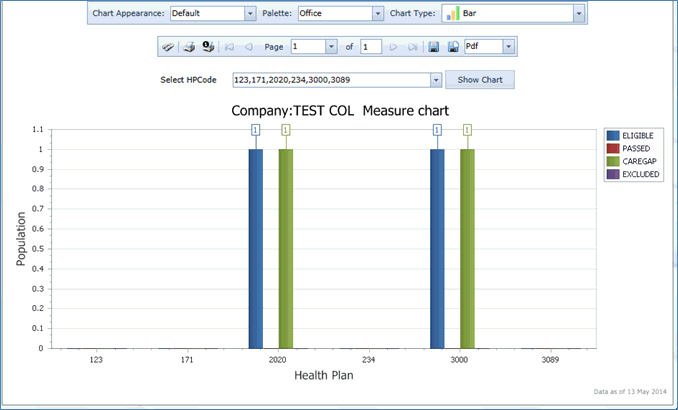This screenshot has height=410, width=678.
Task: Go to the first page arrow
Action: [230, 46]
